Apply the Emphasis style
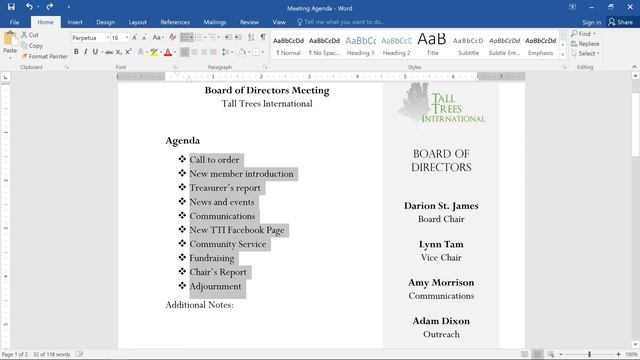This screenshot has width=640, height=360. click(x=540, y=45)
